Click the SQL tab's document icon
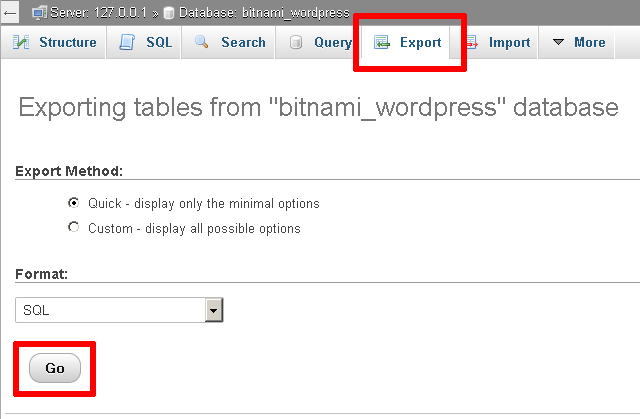 127,43
